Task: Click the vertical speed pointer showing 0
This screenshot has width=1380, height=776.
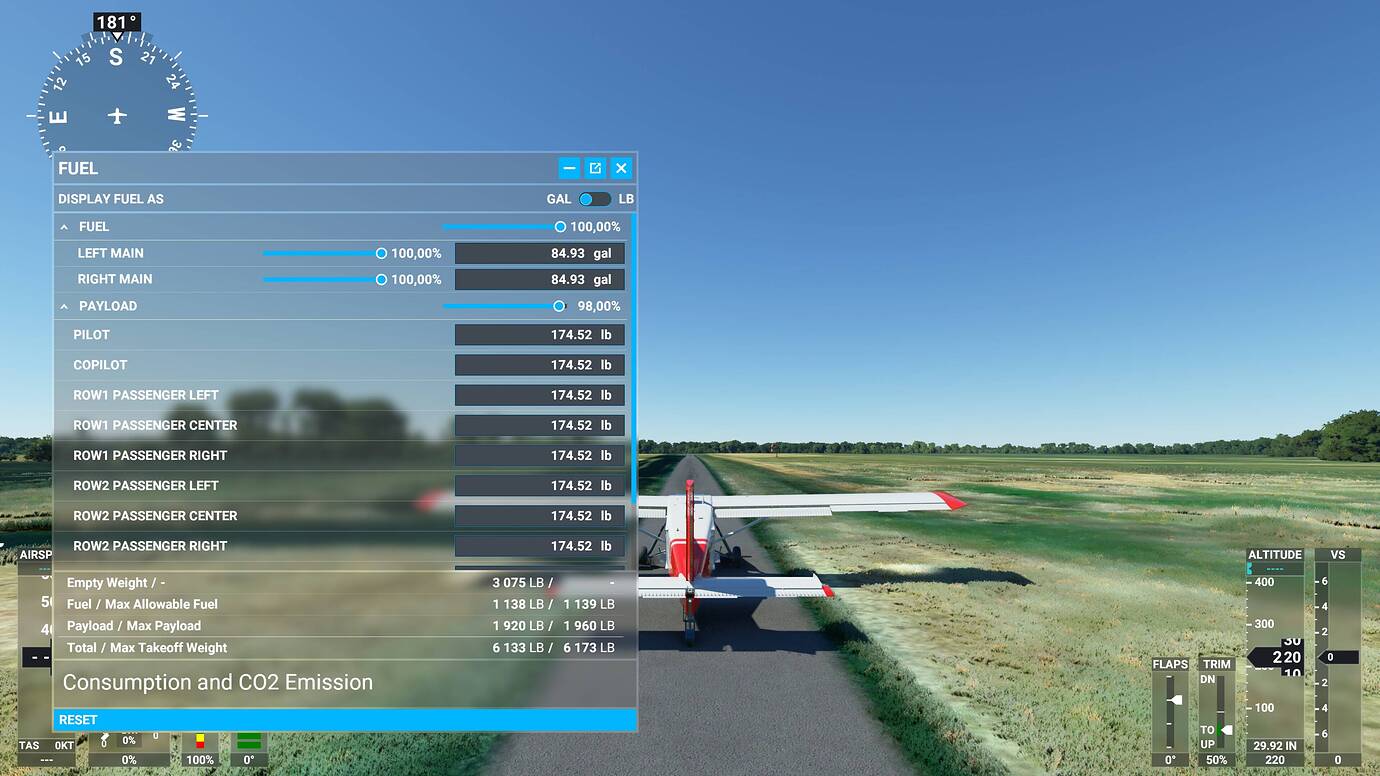Action: (1338, 657)
